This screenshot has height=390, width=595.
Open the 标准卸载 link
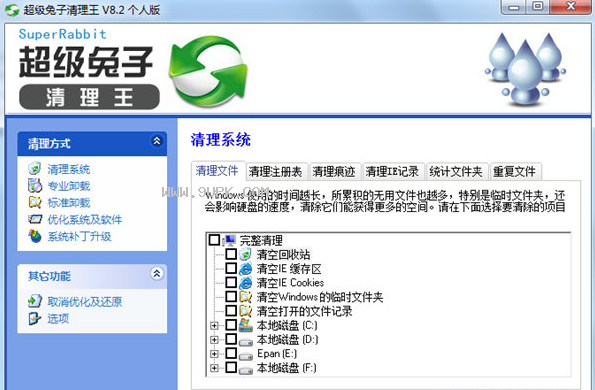point(69,203)
